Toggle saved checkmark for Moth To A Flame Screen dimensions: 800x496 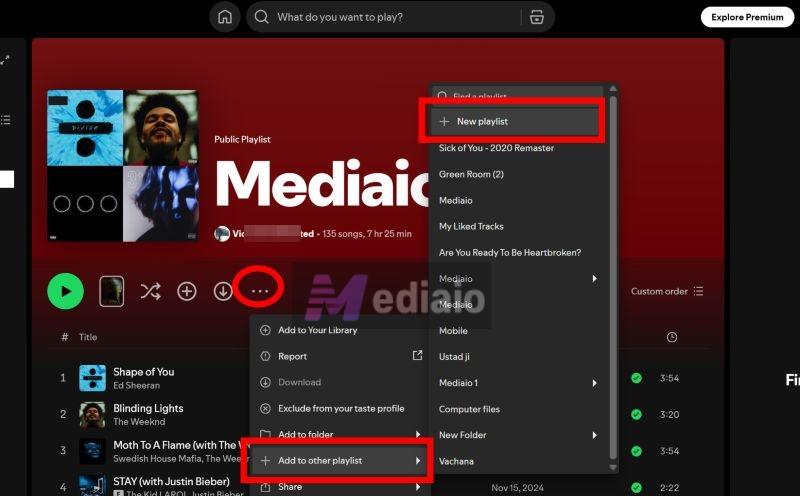[636, 451]
